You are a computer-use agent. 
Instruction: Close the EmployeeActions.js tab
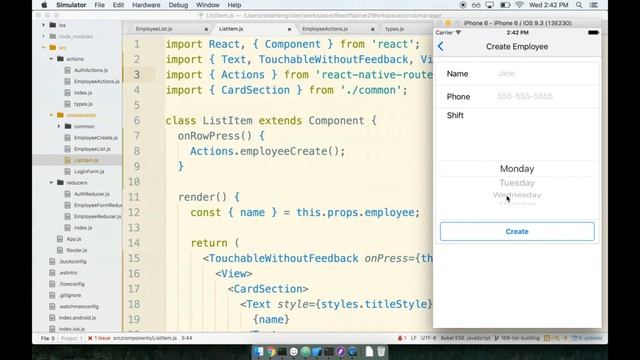pos(373,29)
